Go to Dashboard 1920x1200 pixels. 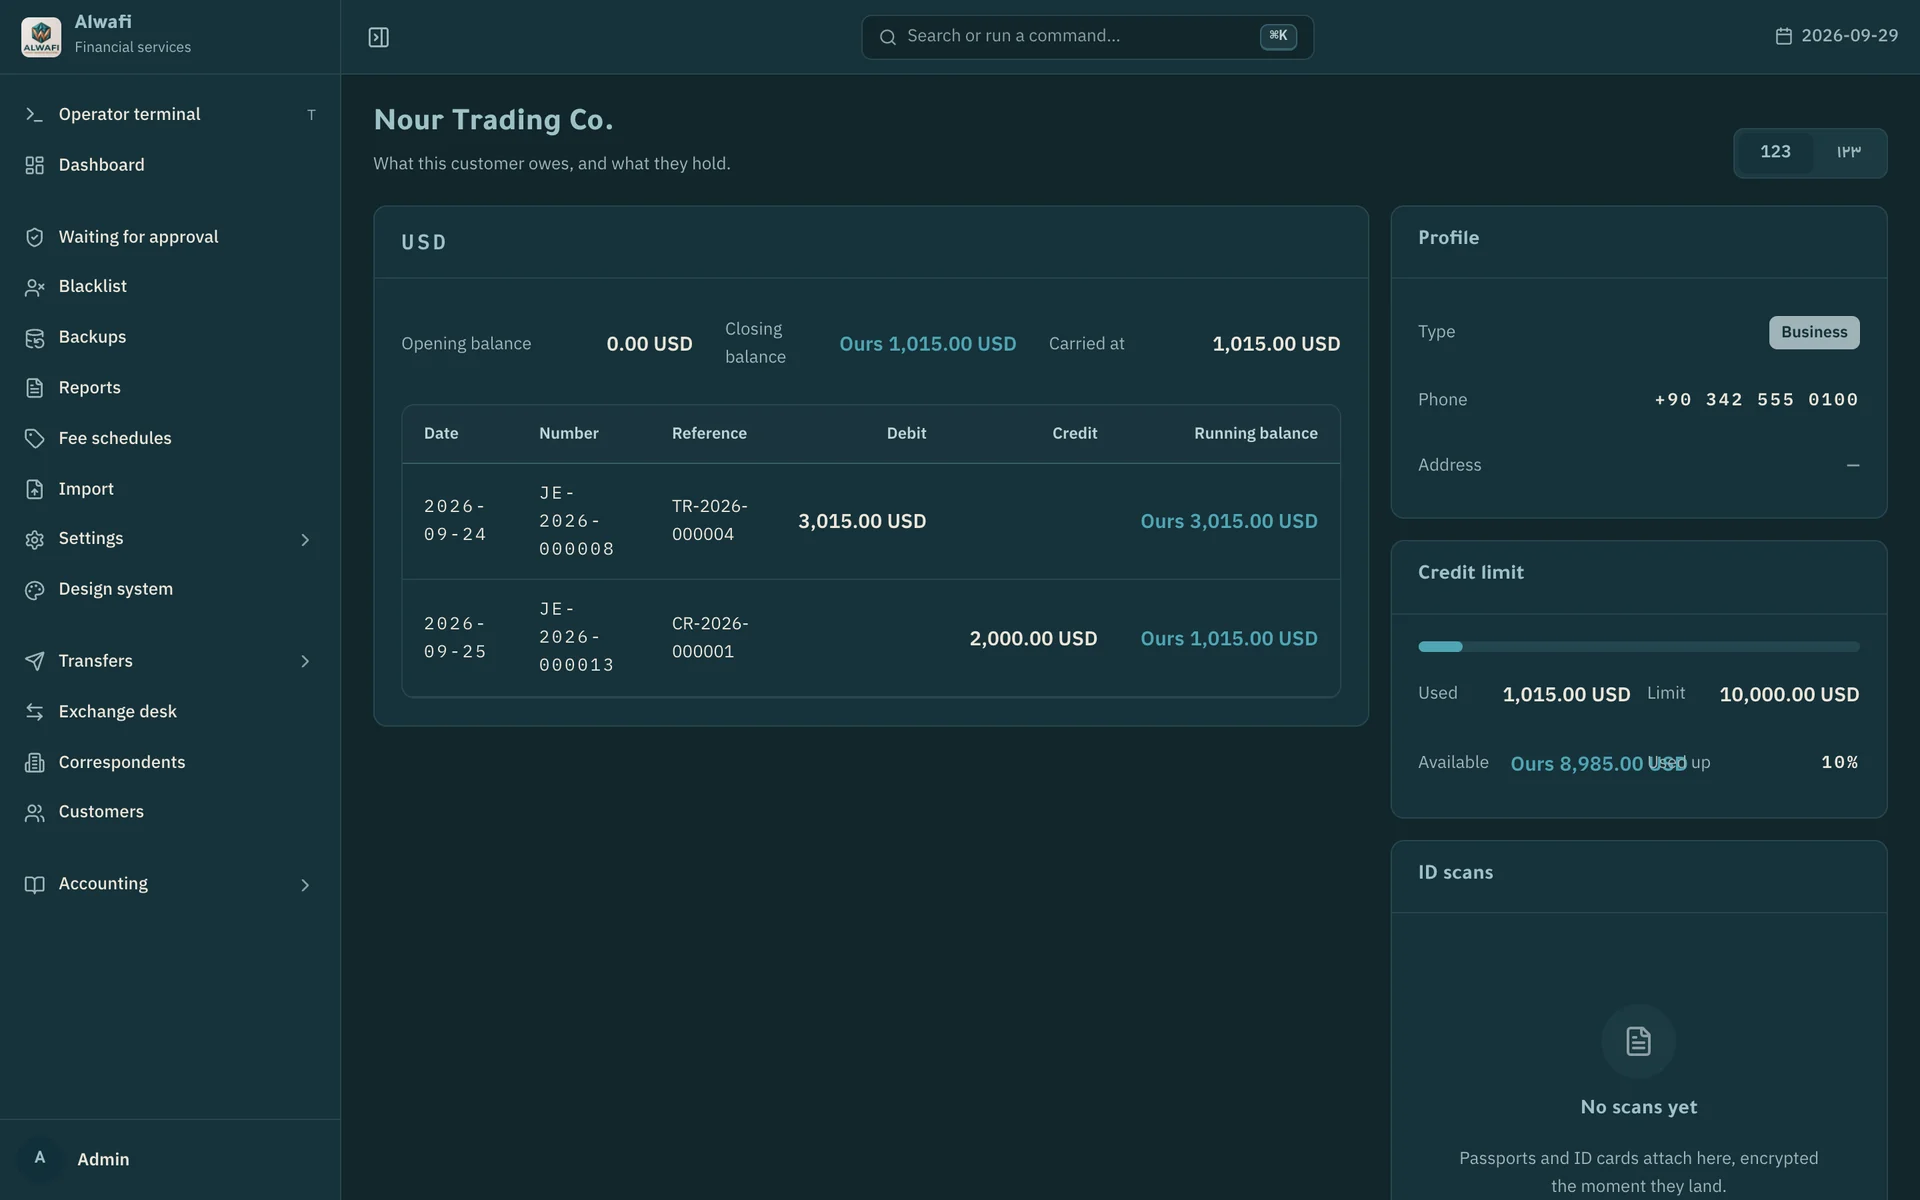[x=170, y=165]
